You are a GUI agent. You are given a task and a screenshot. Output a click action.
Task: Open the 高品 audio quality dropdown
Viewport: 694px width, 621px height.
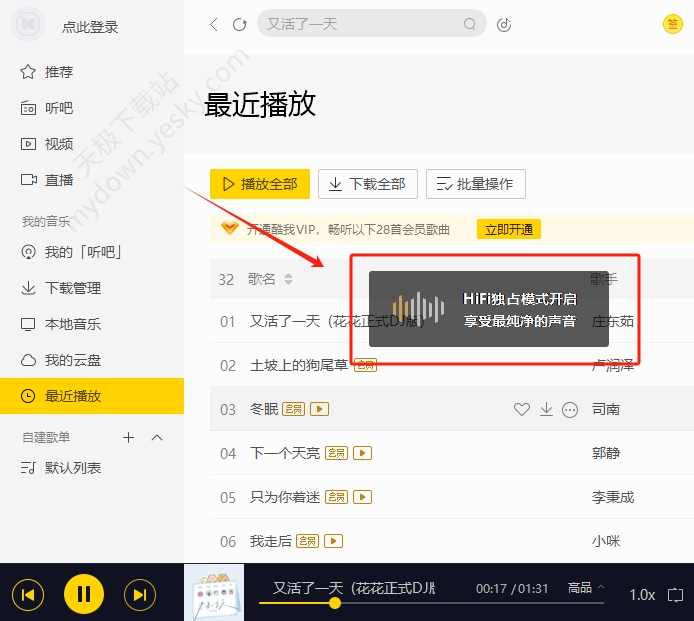coord(586,588)
